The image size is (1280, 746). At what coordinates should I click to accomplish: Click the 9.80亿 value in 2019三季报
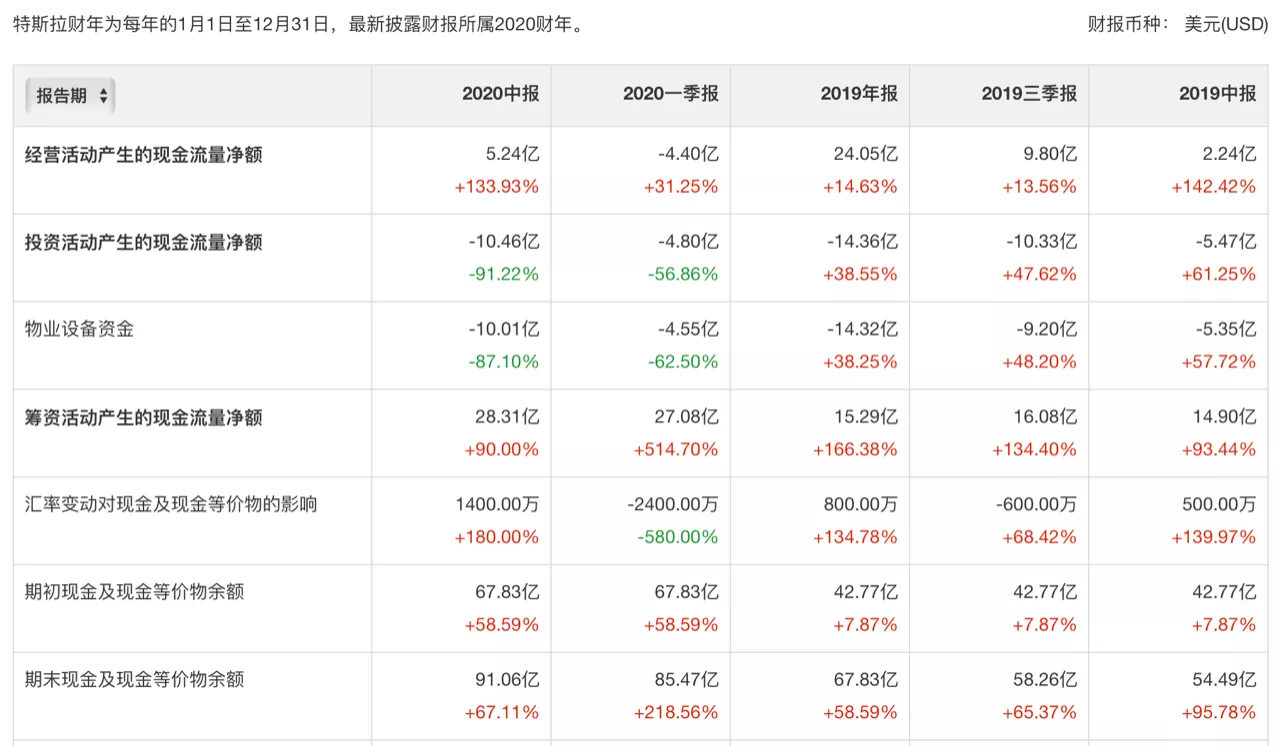(1050, 154)
